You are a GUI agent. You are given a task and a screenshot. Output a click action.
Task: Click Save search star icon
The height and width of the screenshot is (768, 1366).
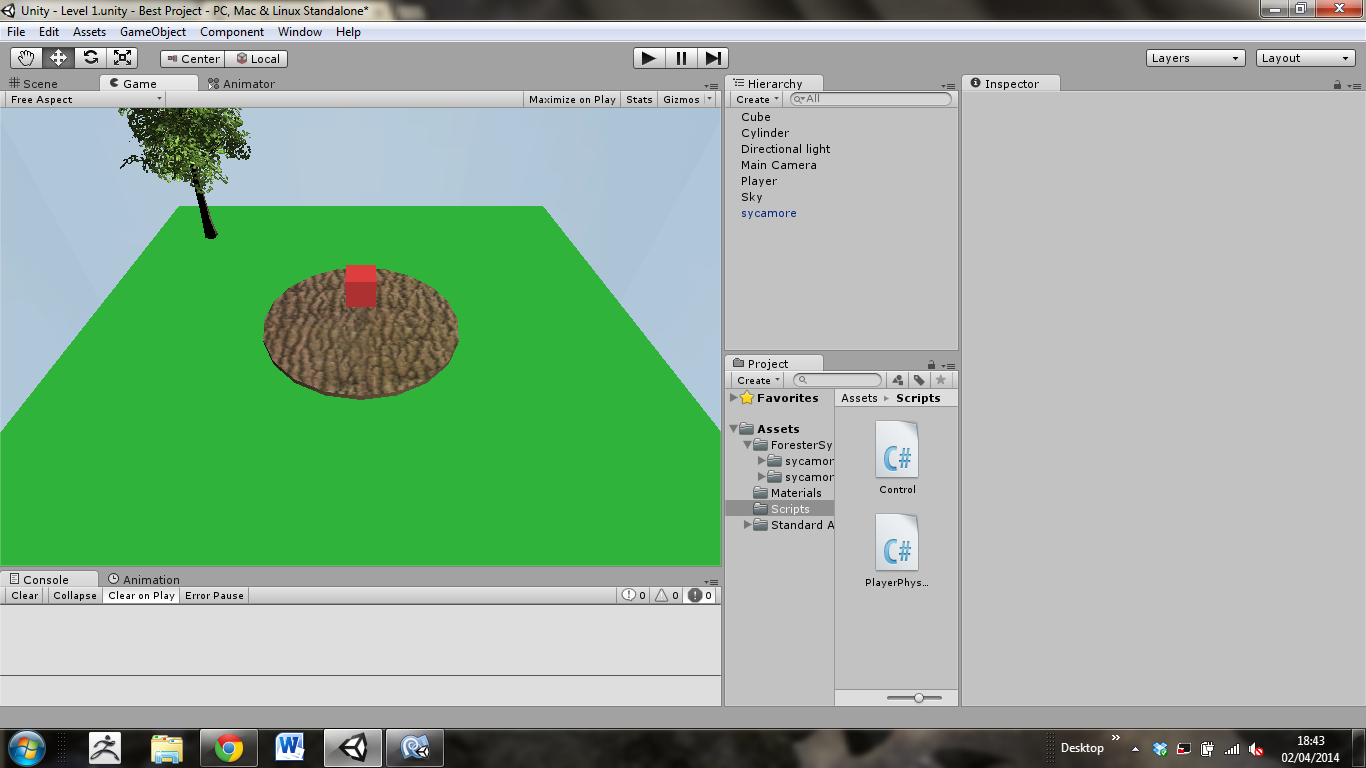pyautogui.click(x=941, y=380)
